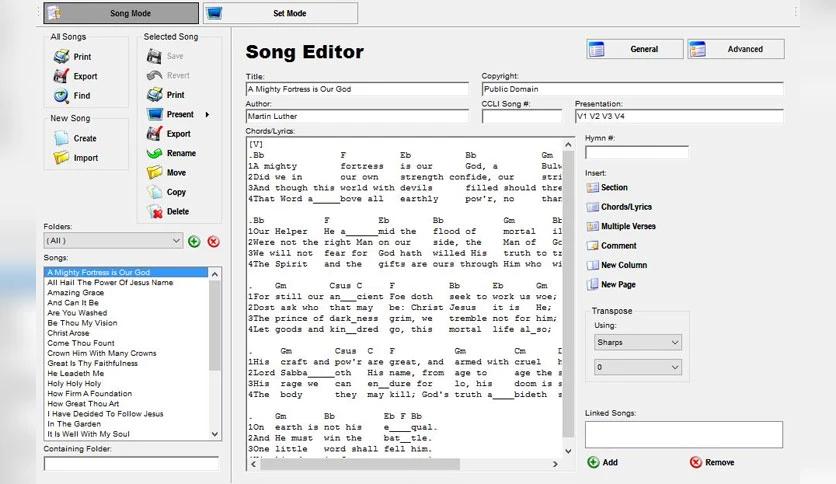Save the selected song

click(165, 56)
